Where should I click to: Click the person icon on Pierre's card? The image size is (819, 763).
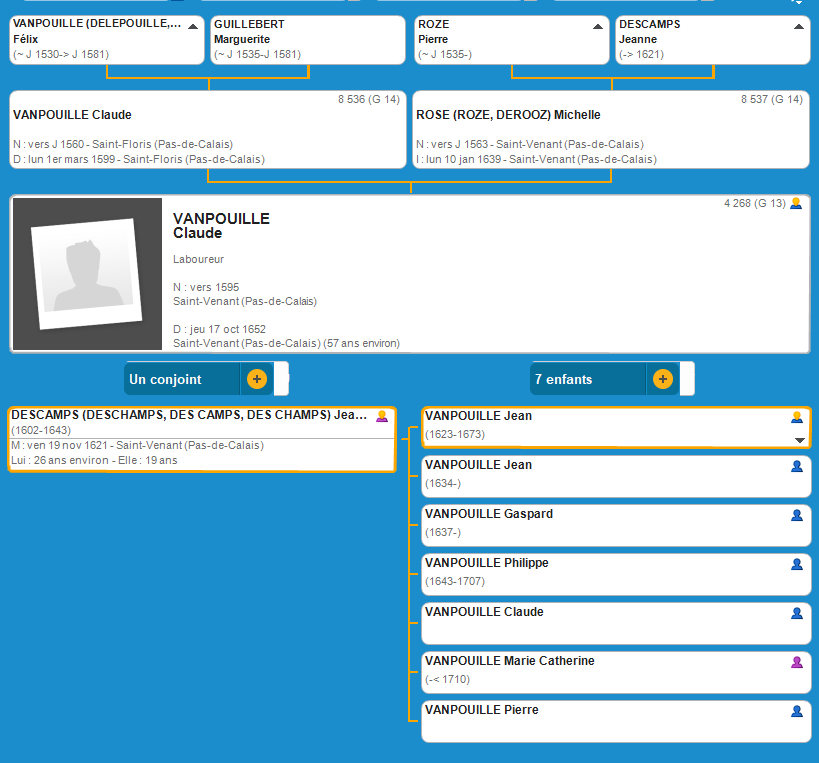[797, 711]
